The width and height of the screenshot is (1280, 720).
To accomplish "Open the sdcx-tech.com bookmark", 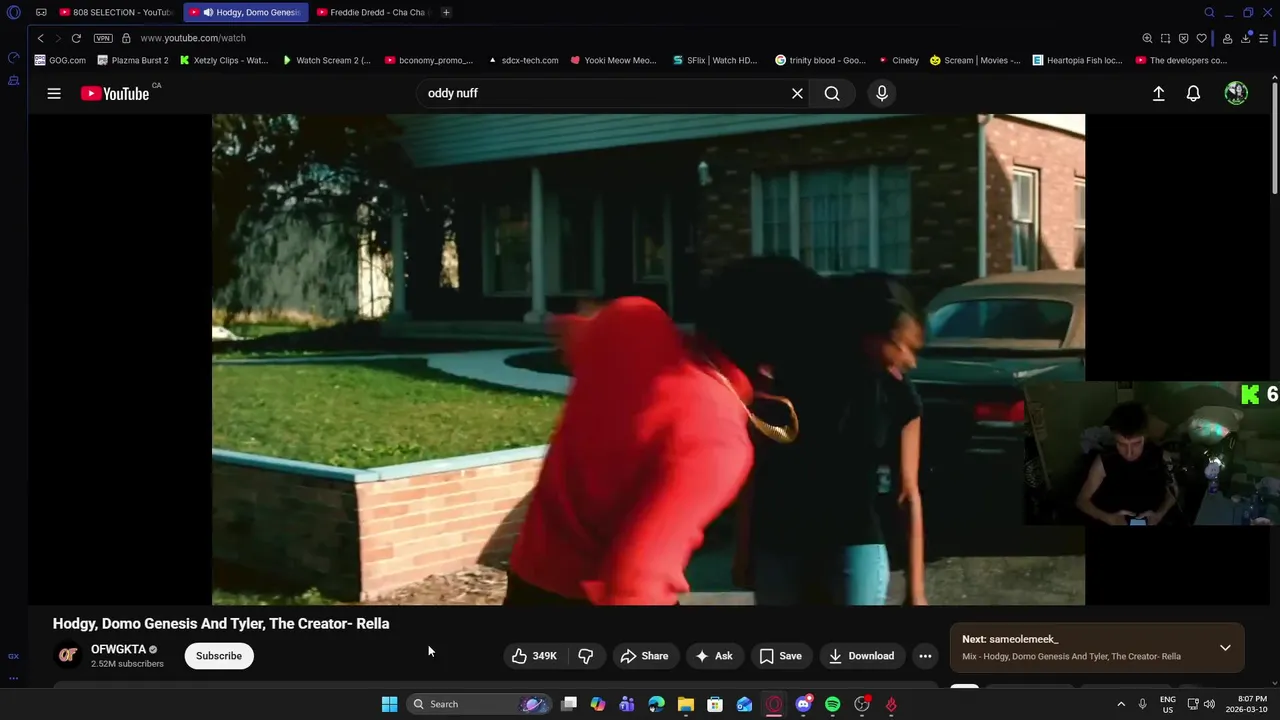I will coord(523,60).
